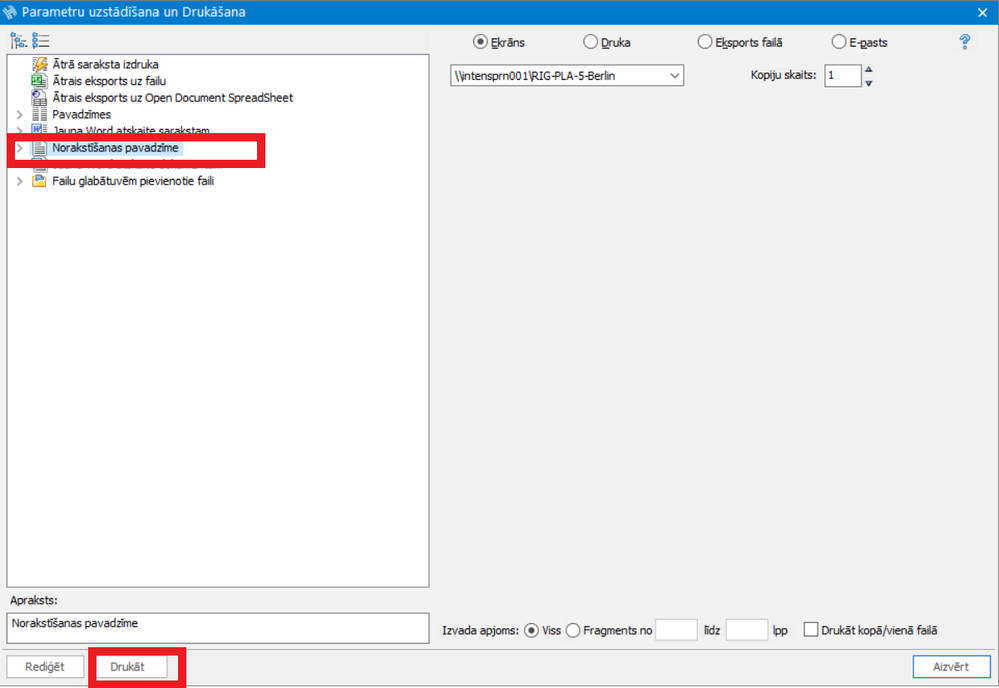Screen dimensions: 999x688
Task: Click the Pavadzīmes report icon
Action: coord(40,114)
